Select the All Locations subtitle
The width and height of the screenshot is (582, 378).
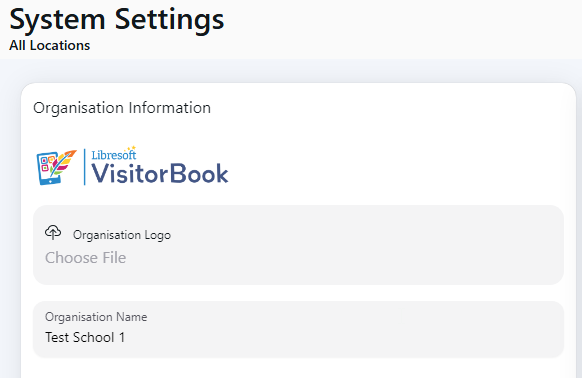50,45
